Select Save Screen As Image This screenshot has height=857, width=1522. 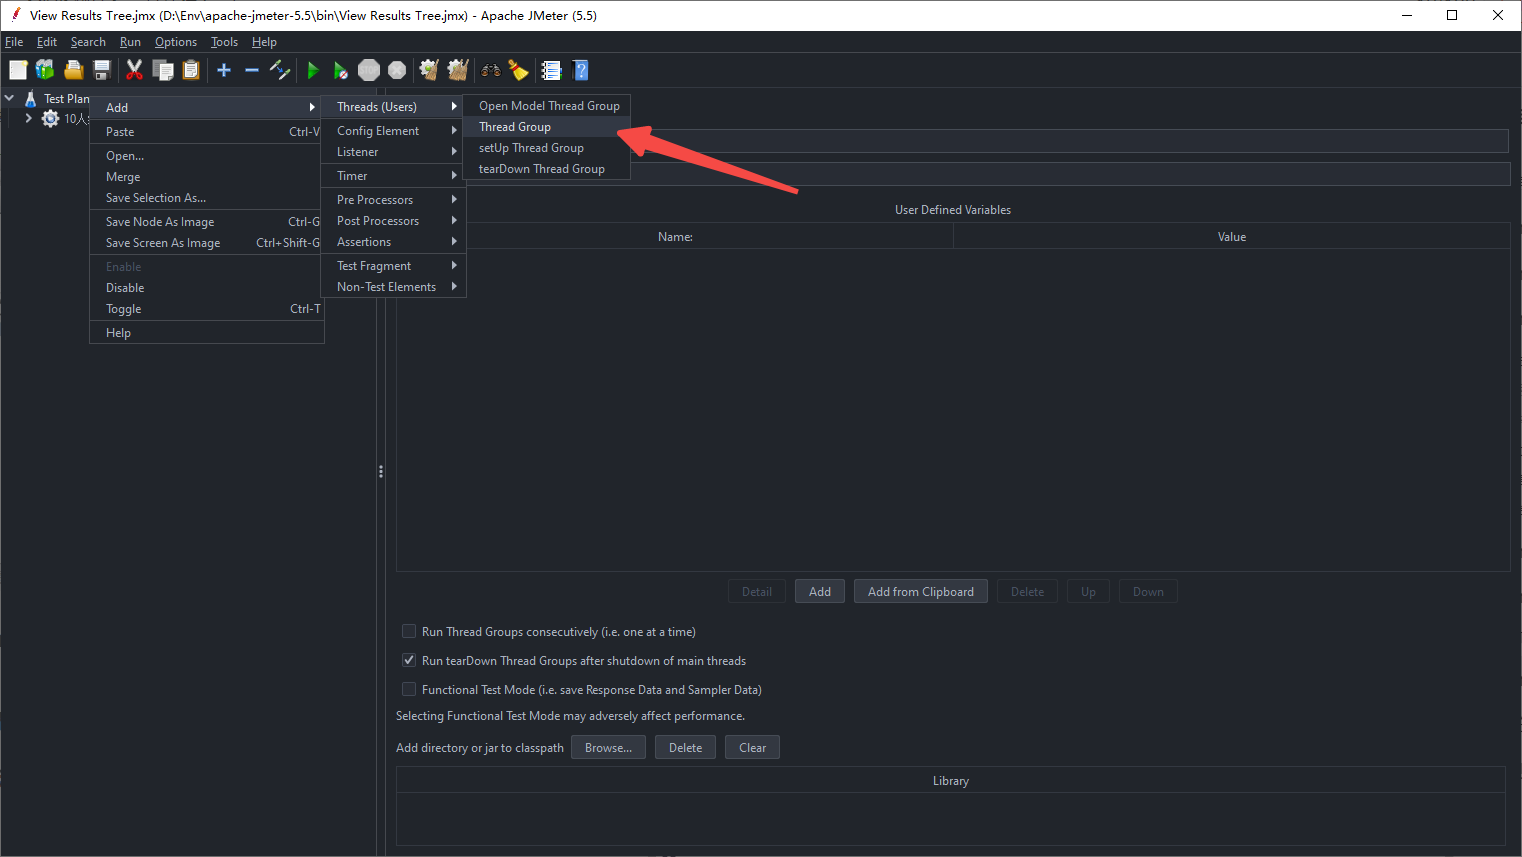point(207,243)
